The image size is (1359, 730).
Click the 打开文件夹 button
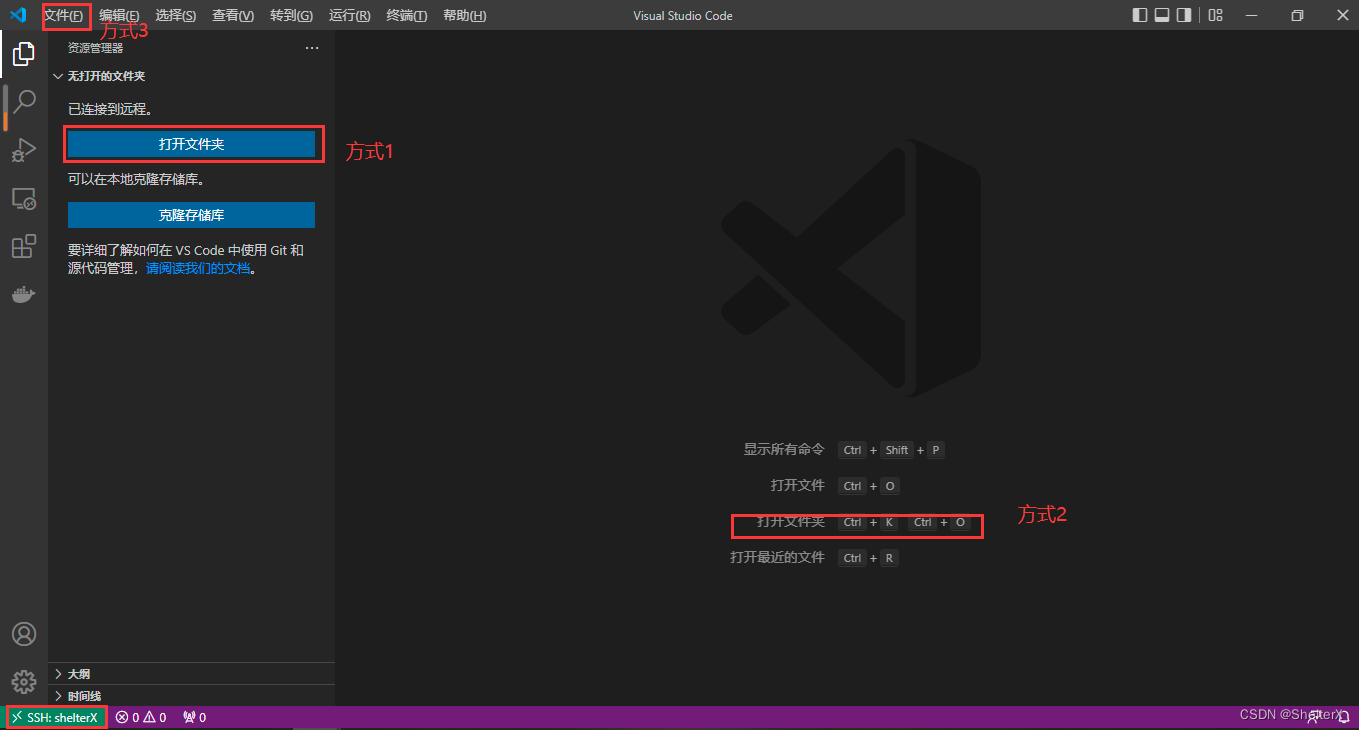click(191, 145)
